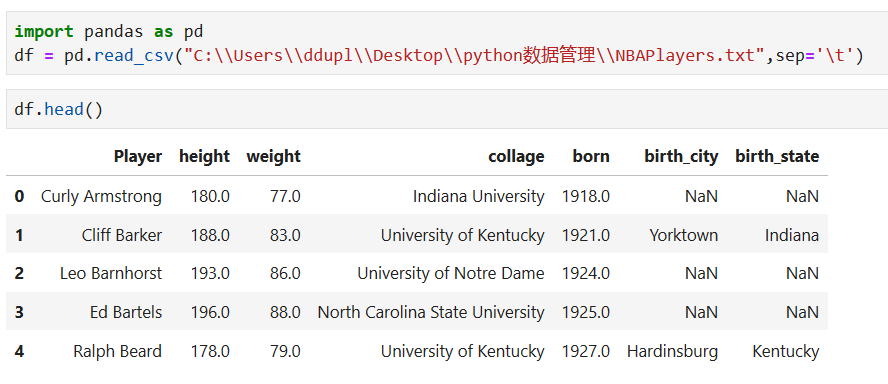Select the Curly Armstrong cell

[x=101, y=197]
